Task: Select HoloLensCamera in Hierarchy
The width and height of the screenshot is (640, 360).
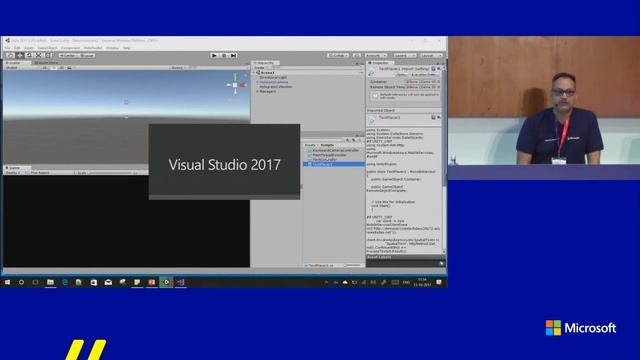Action: tap(273, 82)
